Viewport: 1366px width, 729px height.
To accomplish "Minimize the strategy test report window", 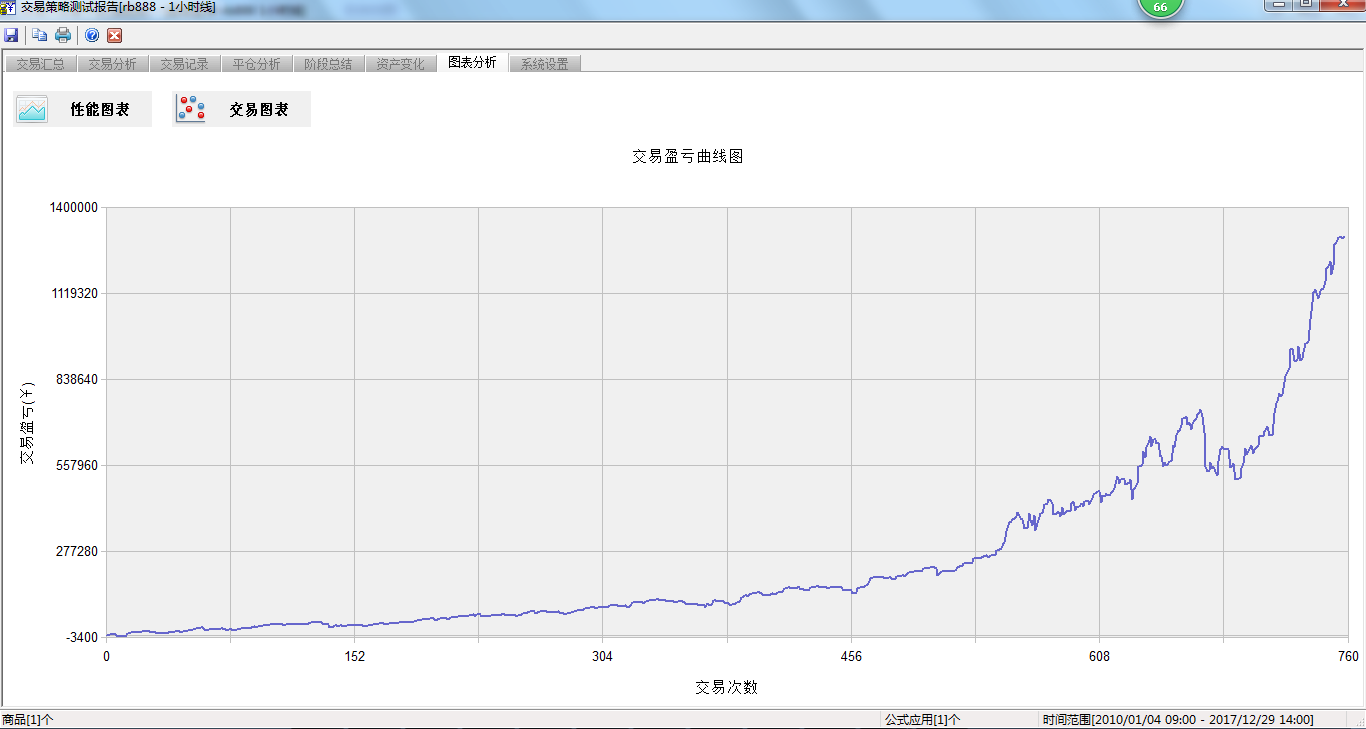I will (1277, 5).
